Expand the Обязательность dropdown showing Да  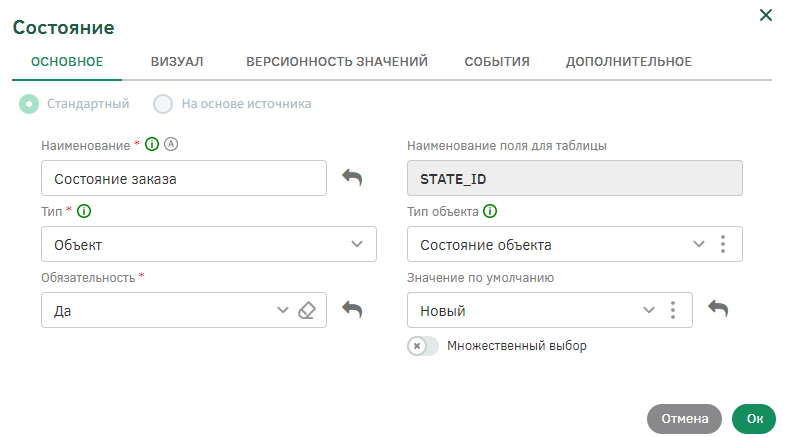pyautogui.click(x=282, y=311)
